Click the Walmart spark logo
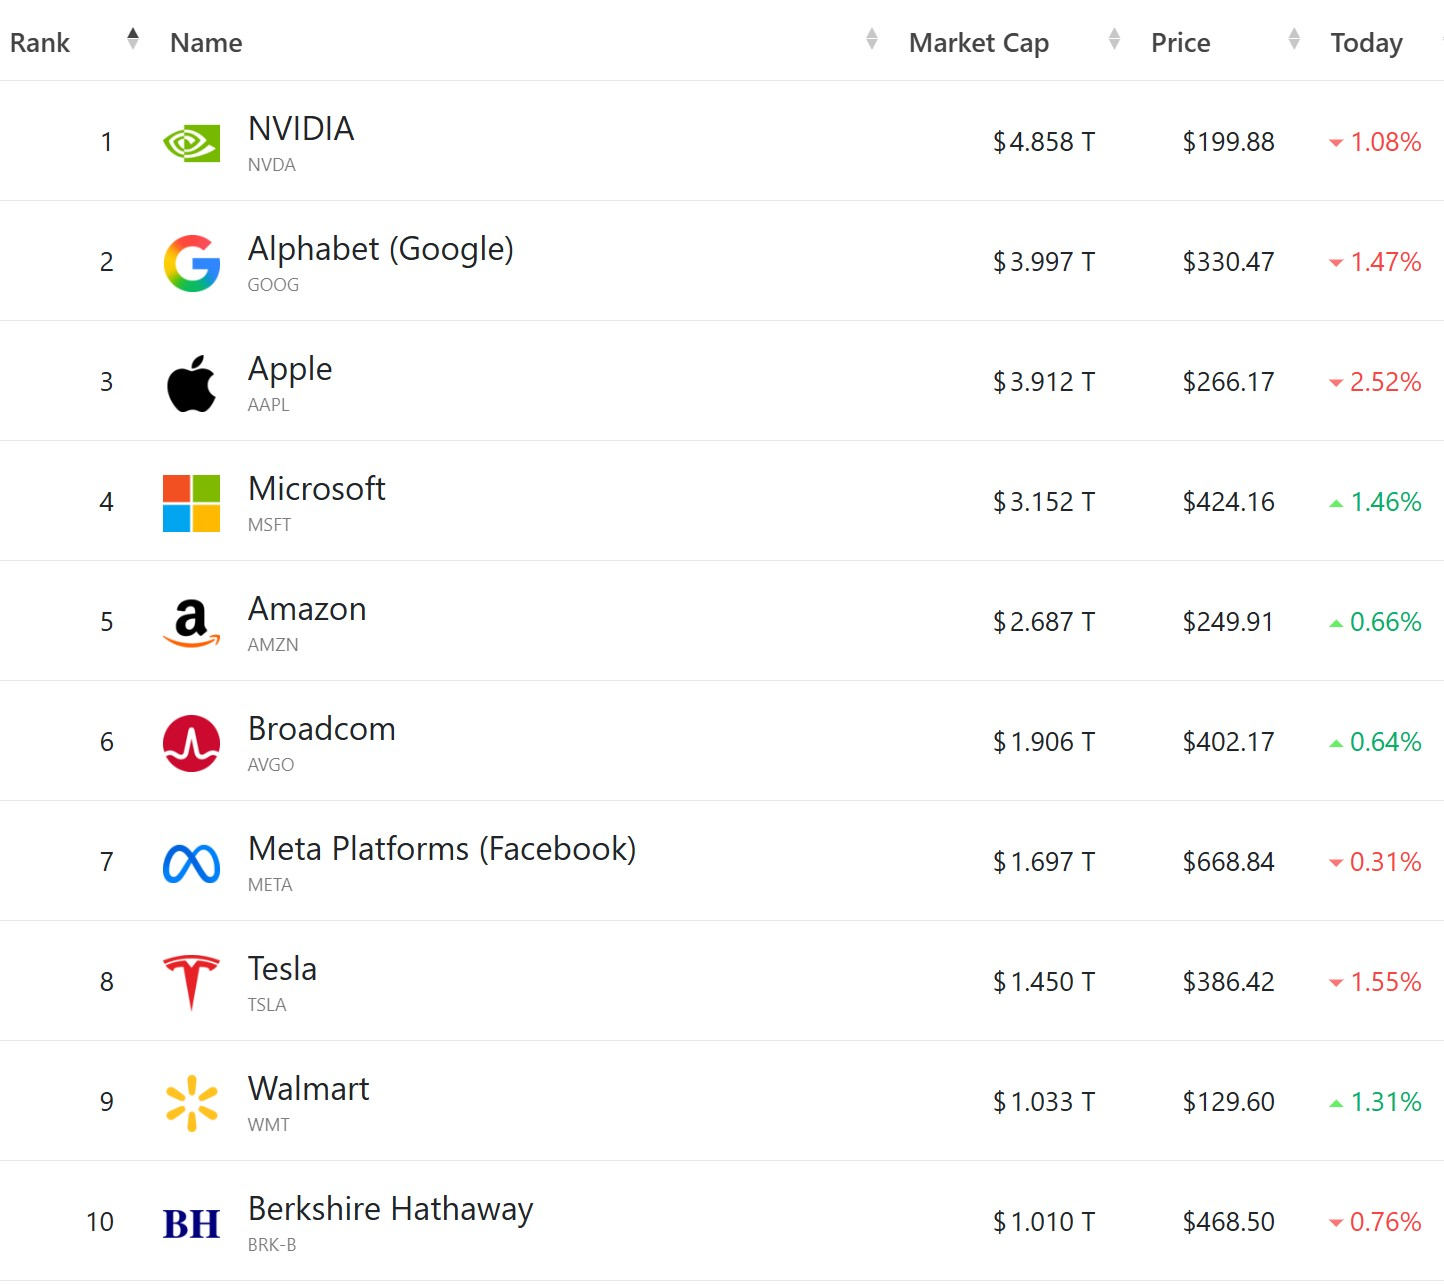 [191, 1103]
